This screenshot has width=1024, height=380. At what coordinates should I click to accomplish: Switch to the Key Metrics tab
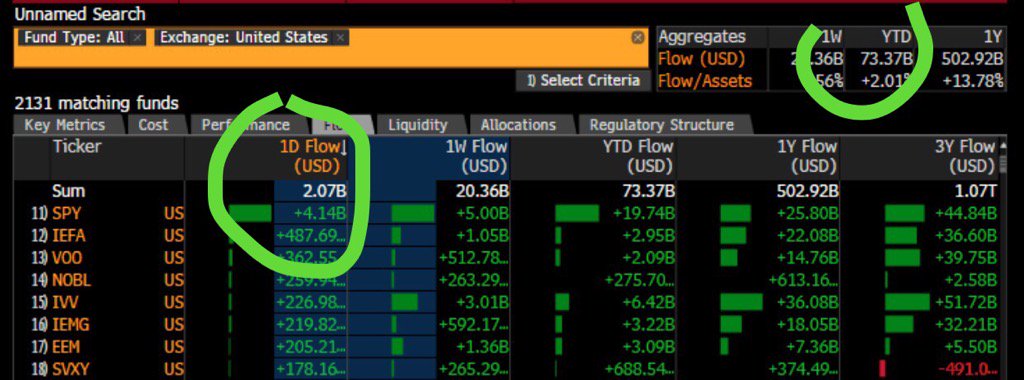pos(64,125)
